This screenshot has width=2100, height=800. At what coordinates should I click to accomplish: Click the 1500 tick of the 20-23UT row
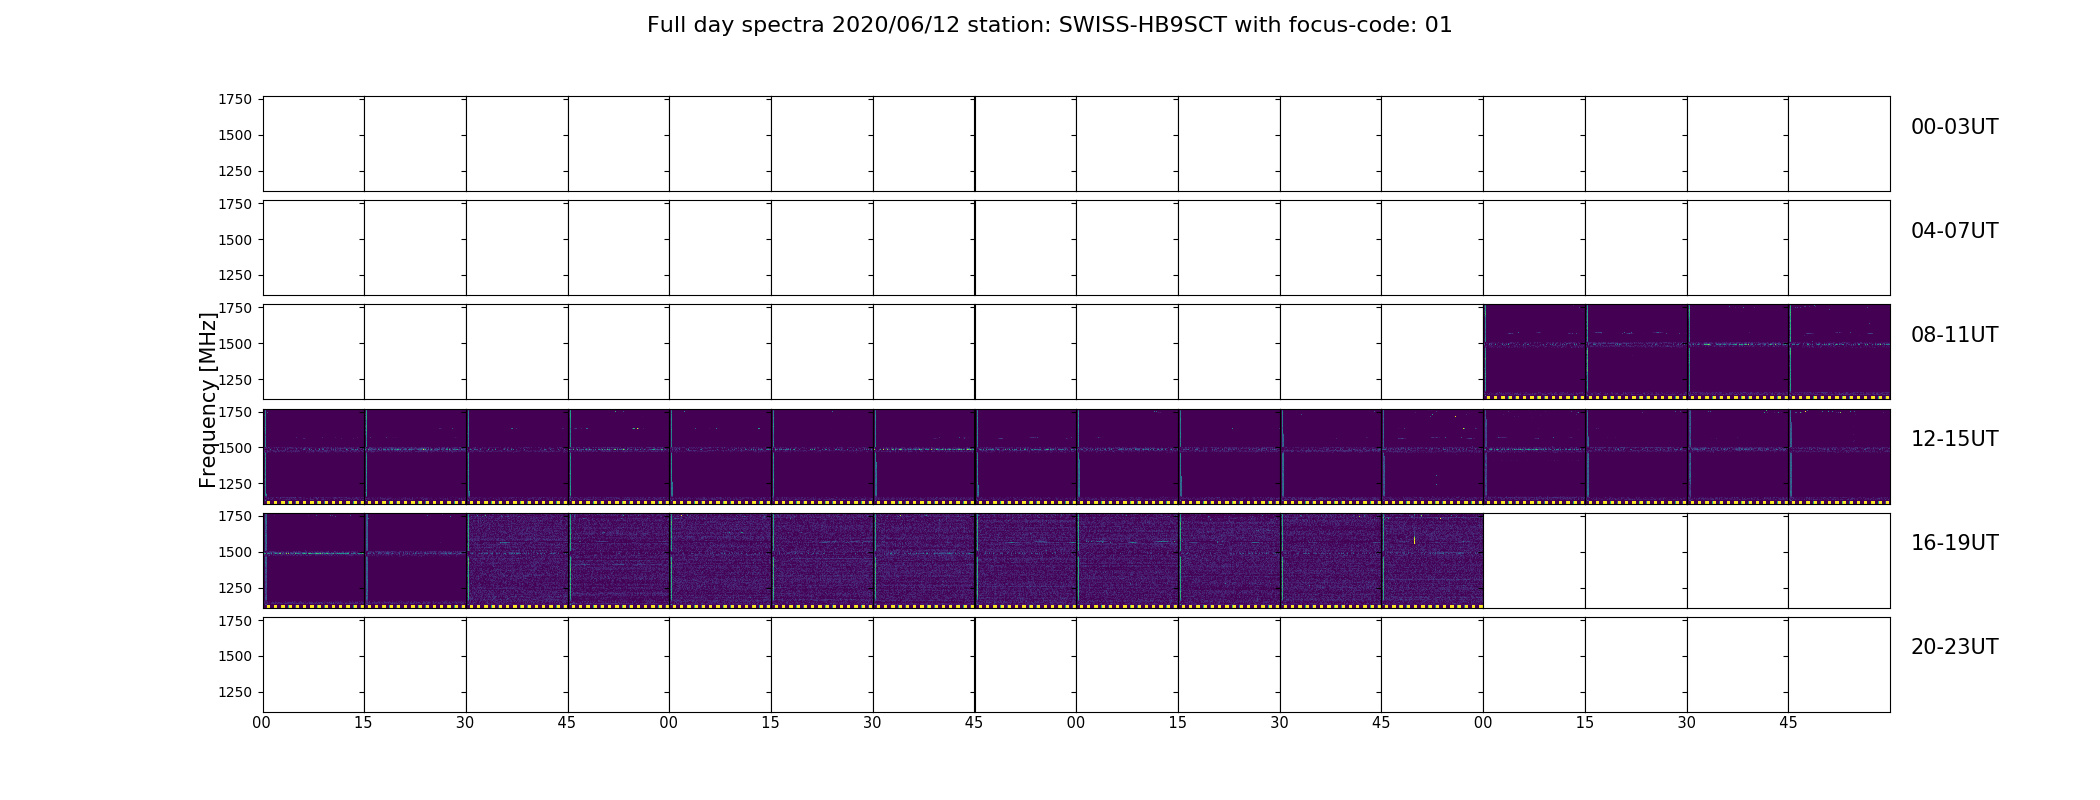[234, 657]
